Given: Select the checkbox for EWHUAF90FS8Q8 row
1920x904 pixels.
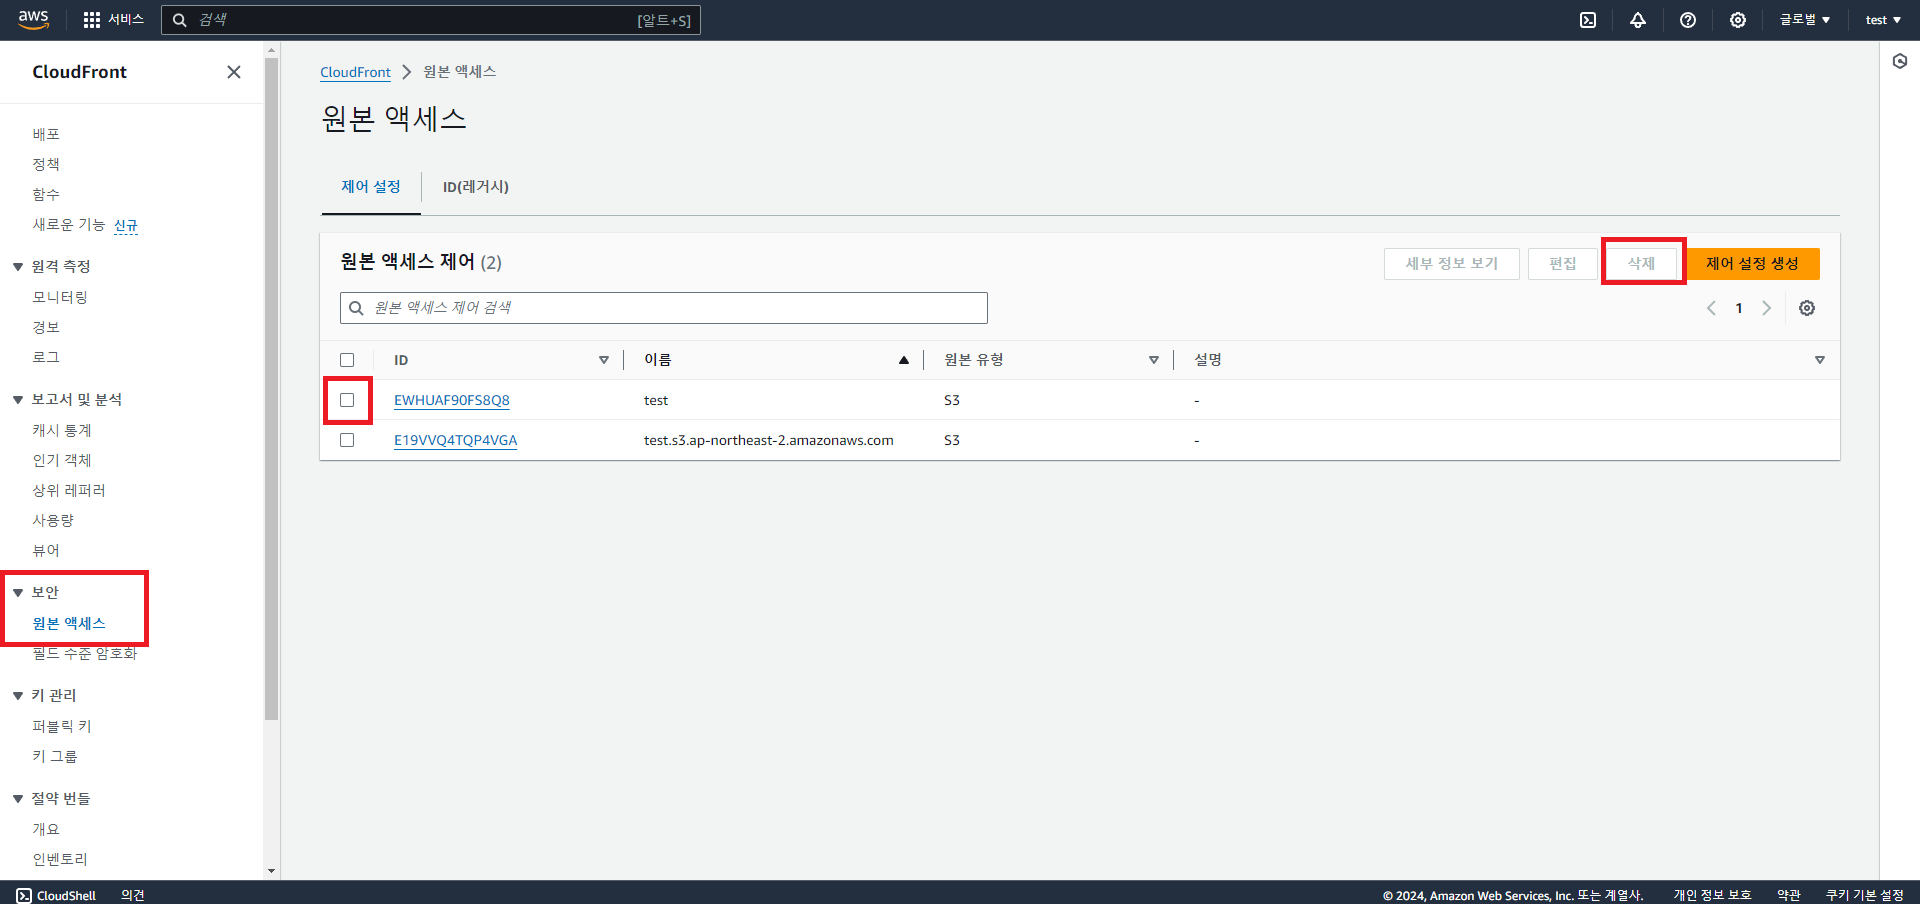Looking at the screenshot, I should [x=347, y=400].
